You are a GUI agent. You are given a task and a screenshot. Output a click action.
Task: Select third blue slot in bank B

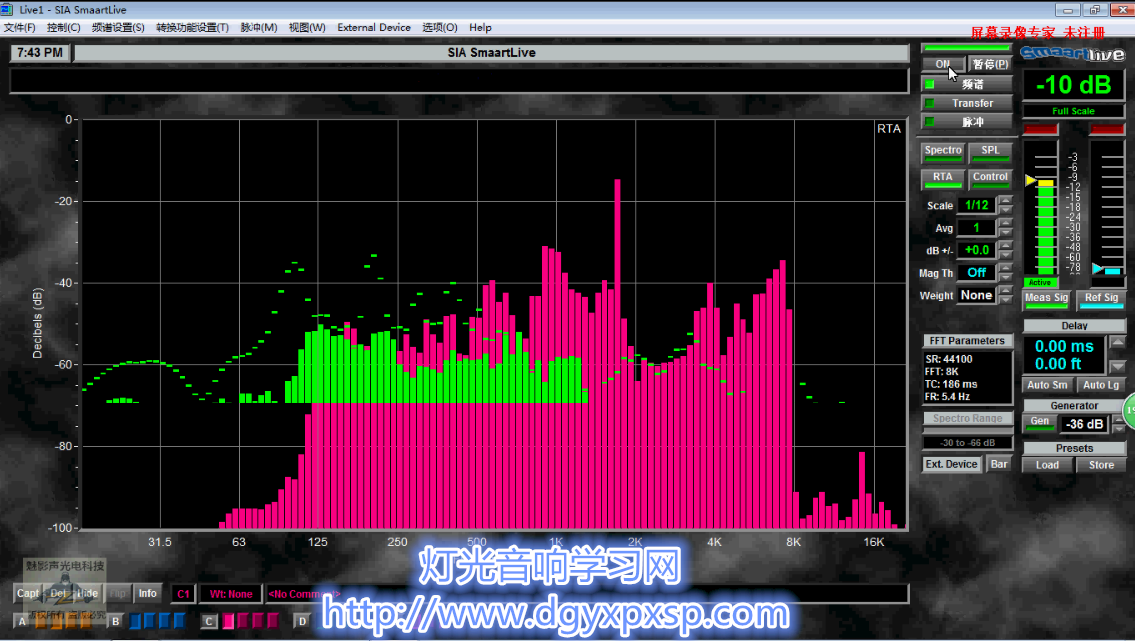[165, 621]
